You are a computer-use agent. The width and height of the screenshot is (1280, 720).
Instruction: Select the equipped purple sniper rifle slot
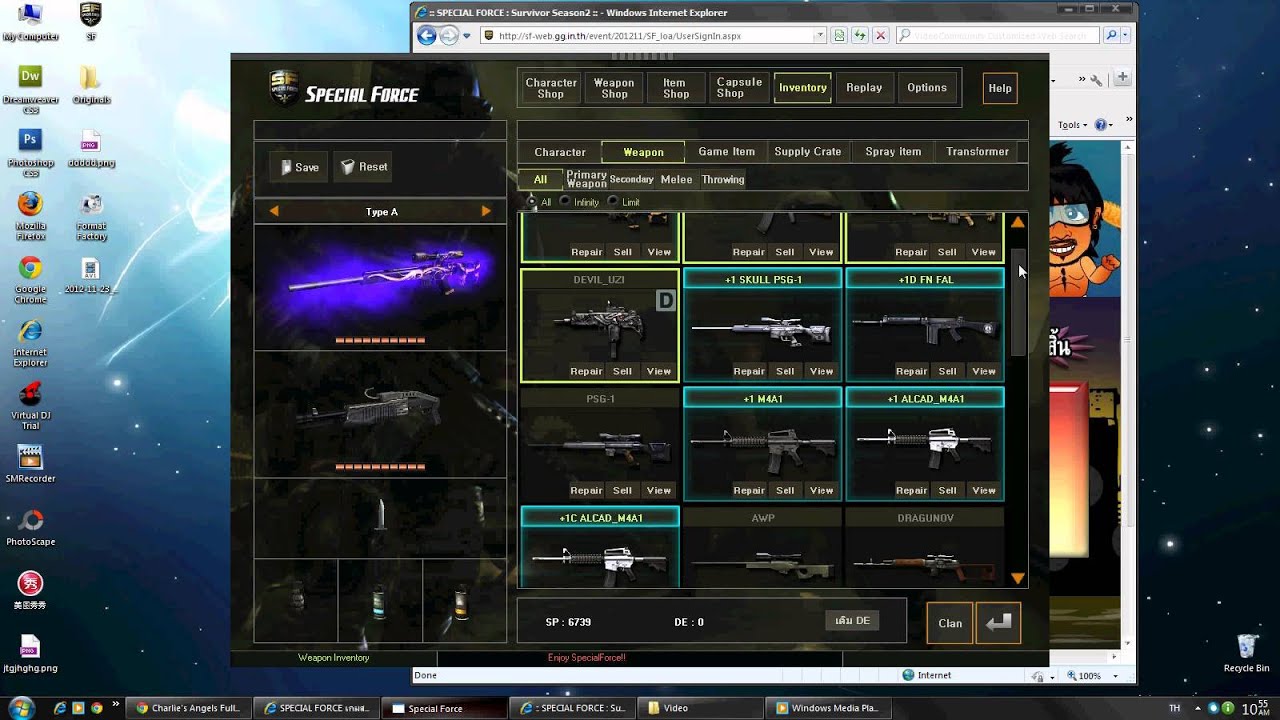coord(380,287)
